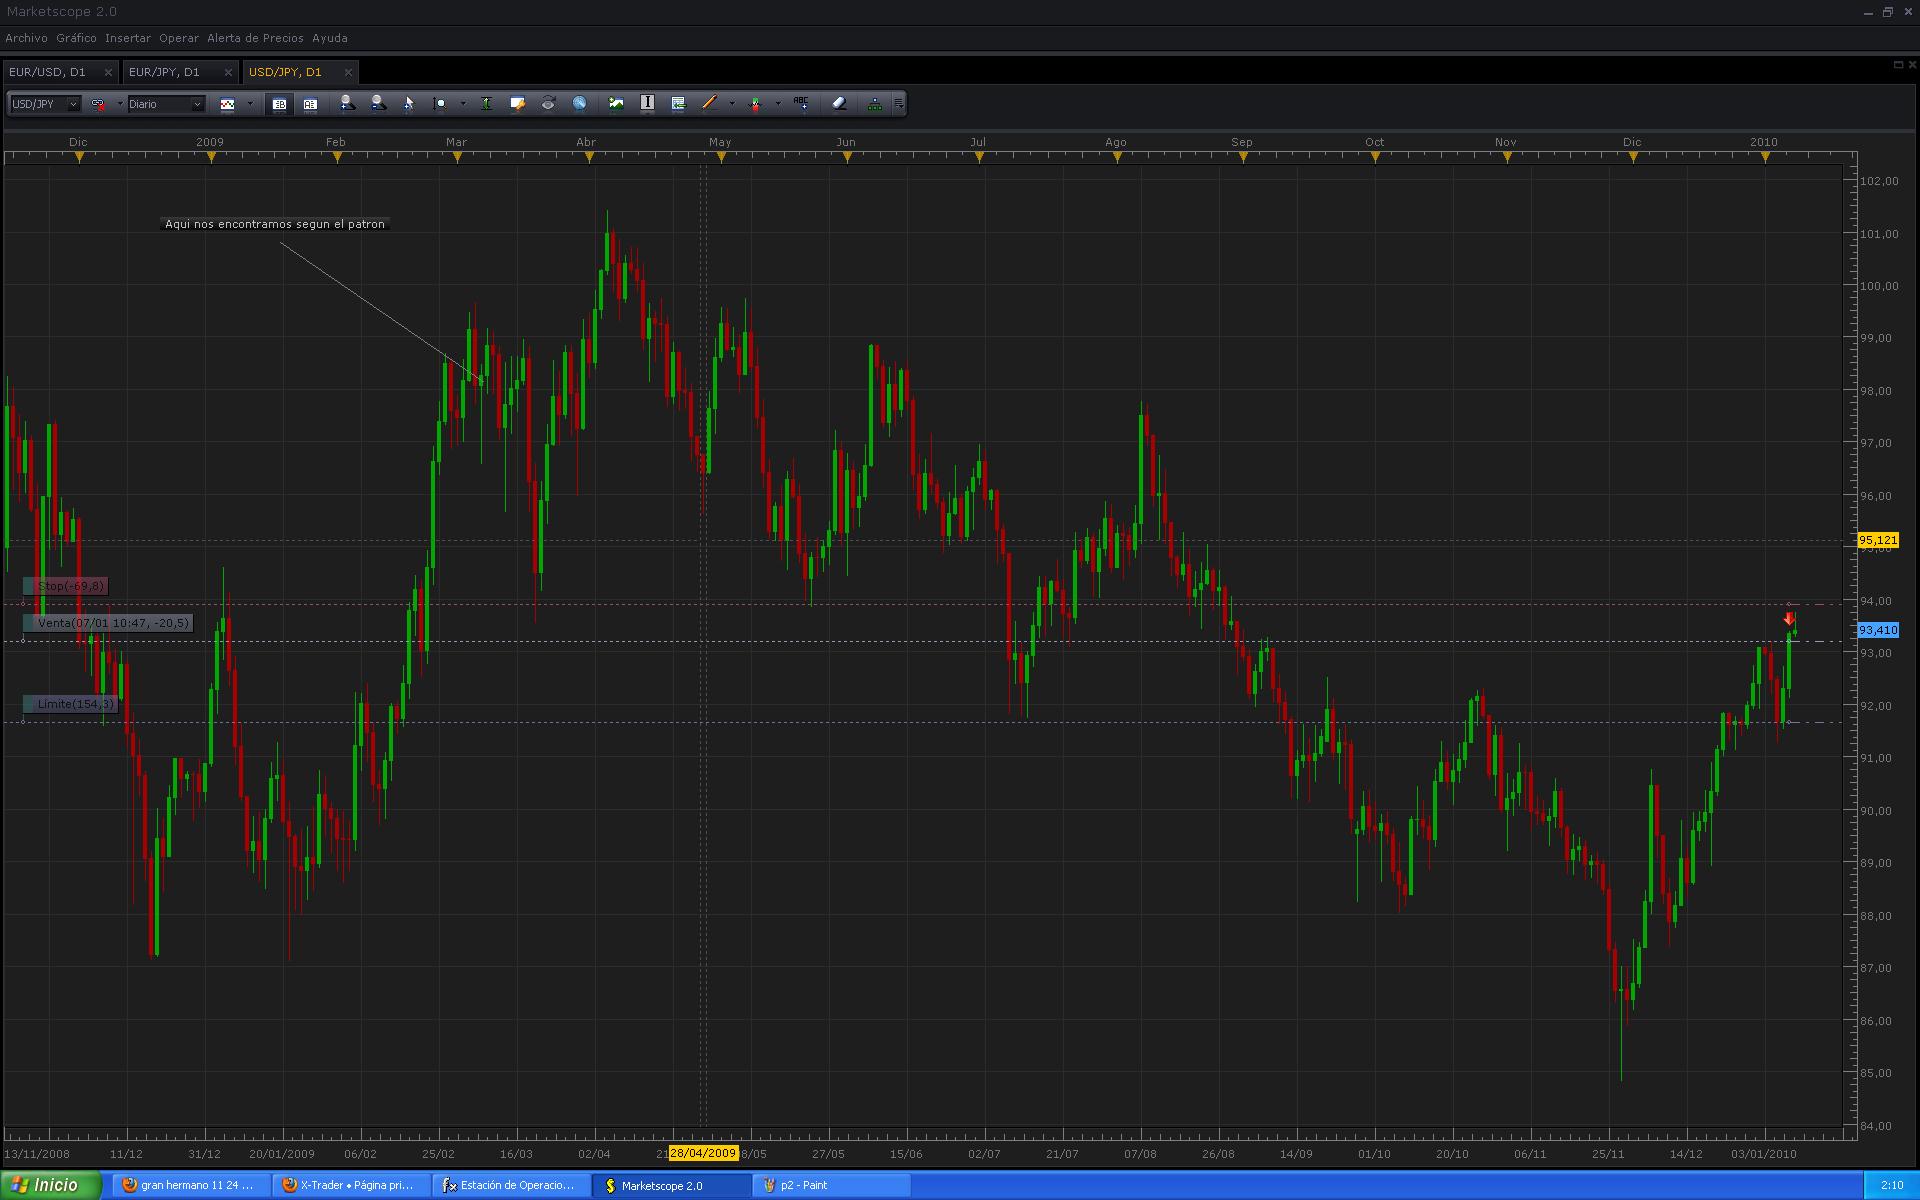
Task: Select the cursor pointer tool
Action: 408,103
